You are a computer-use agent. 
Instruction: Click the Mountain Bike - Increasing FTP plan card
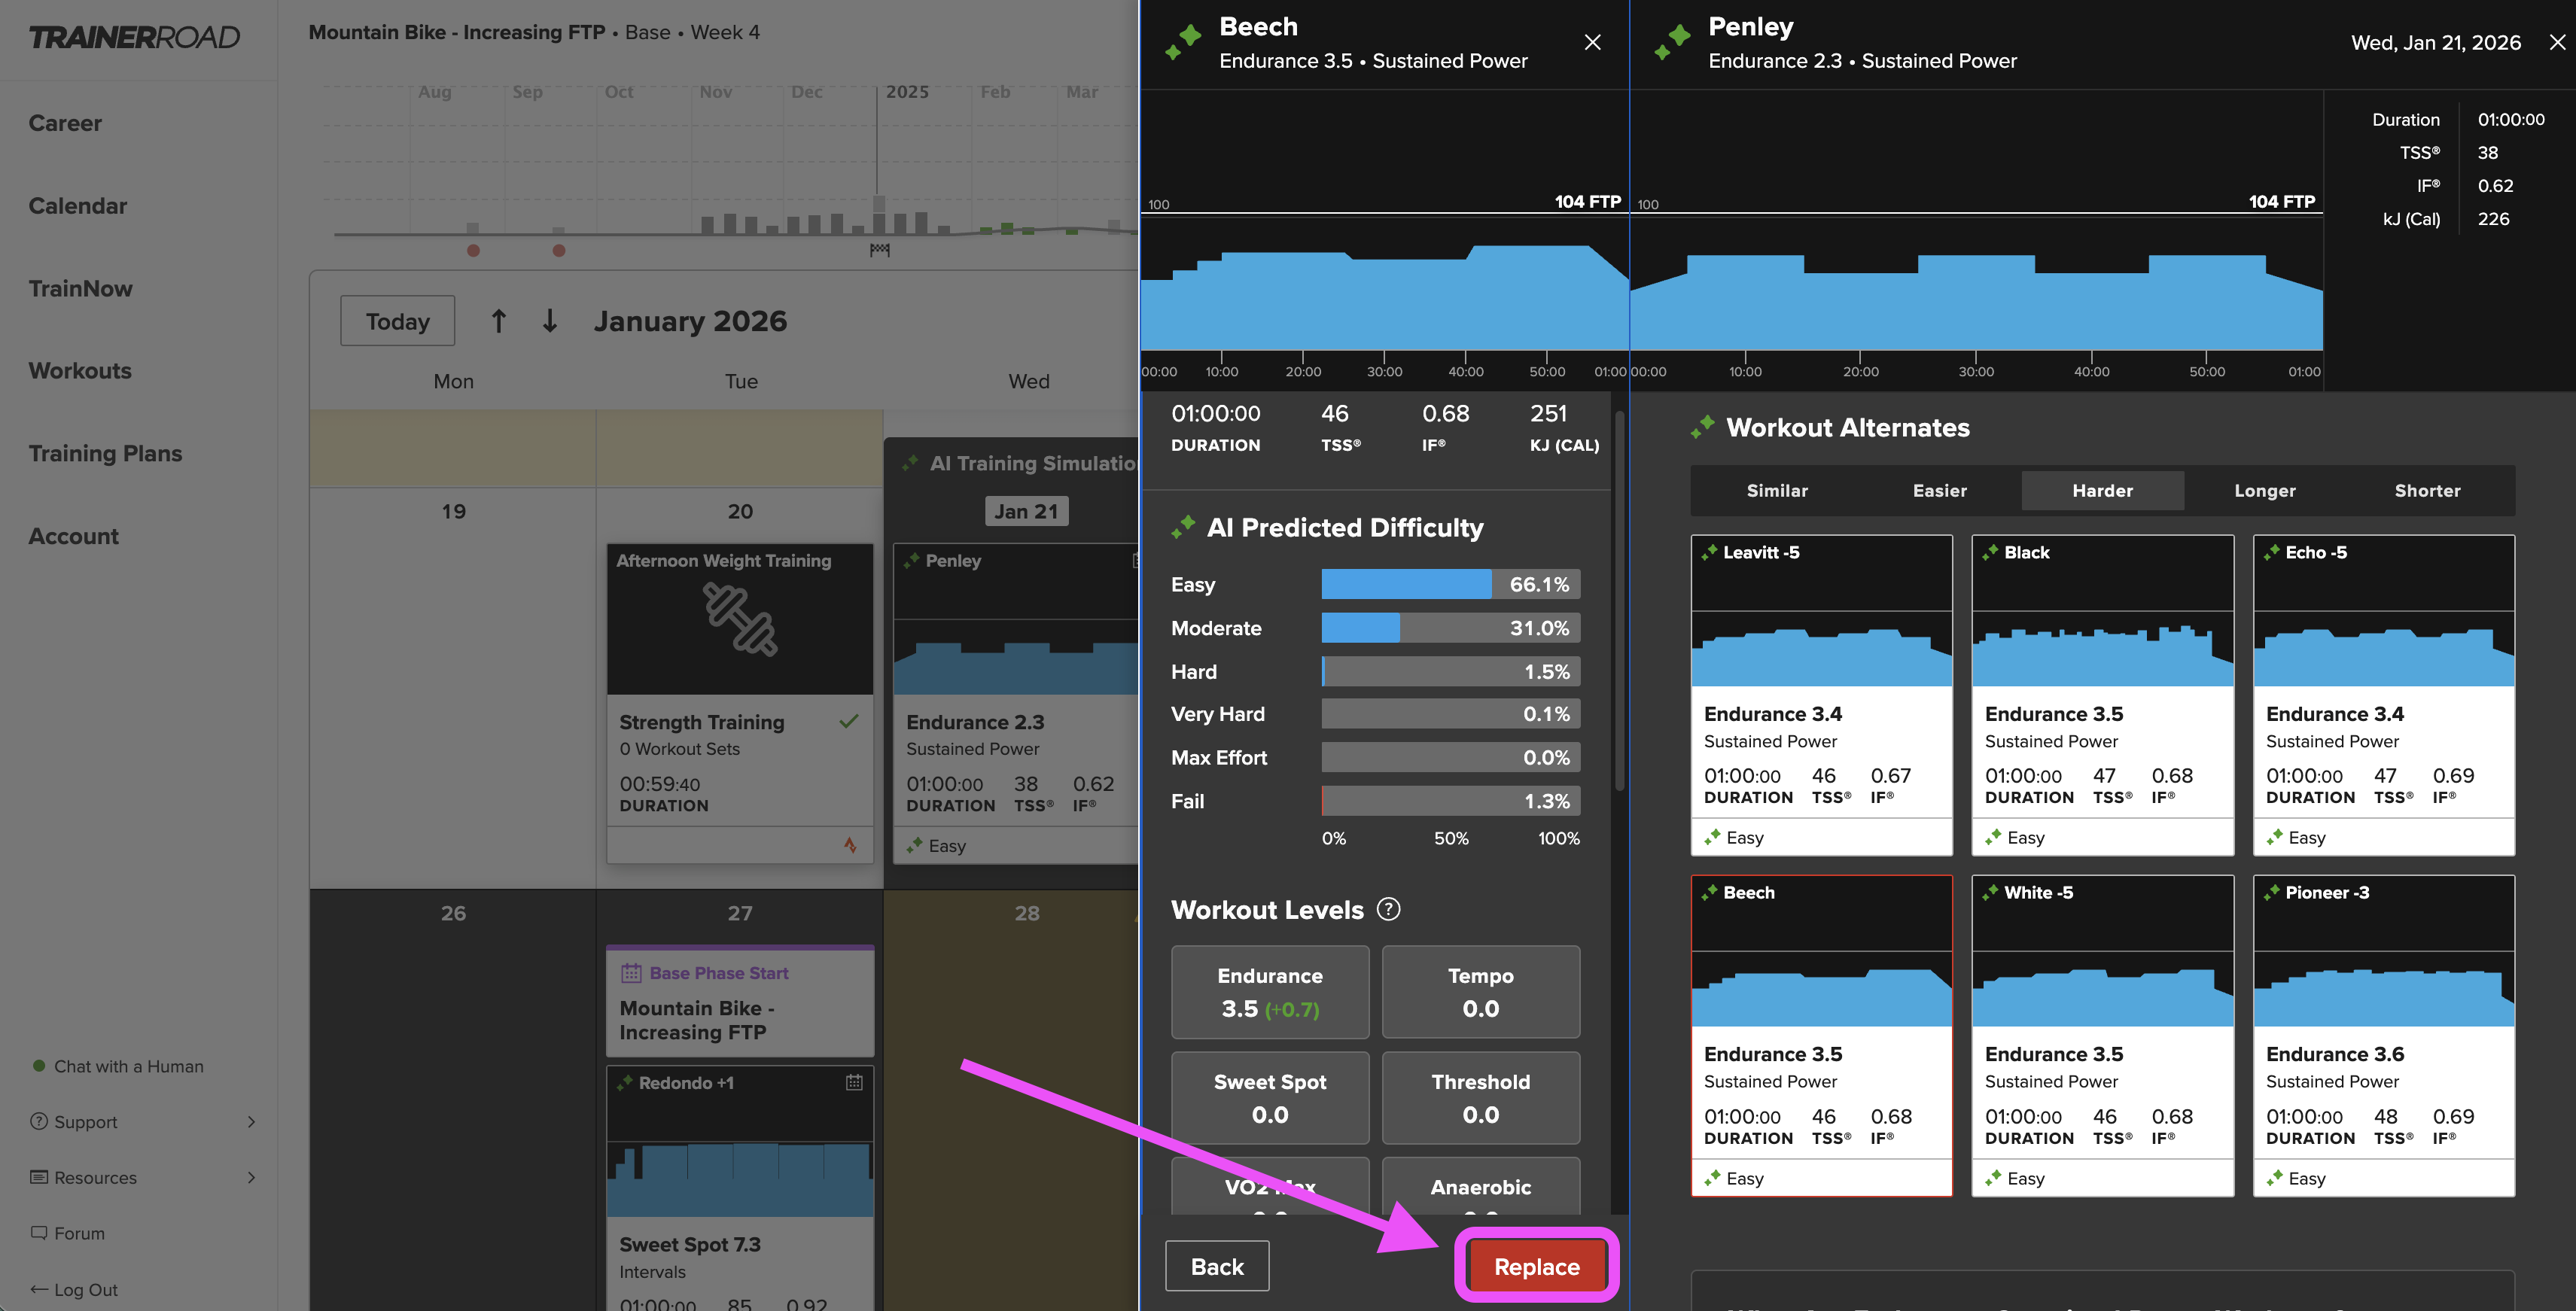click(x=740, y=1001)
